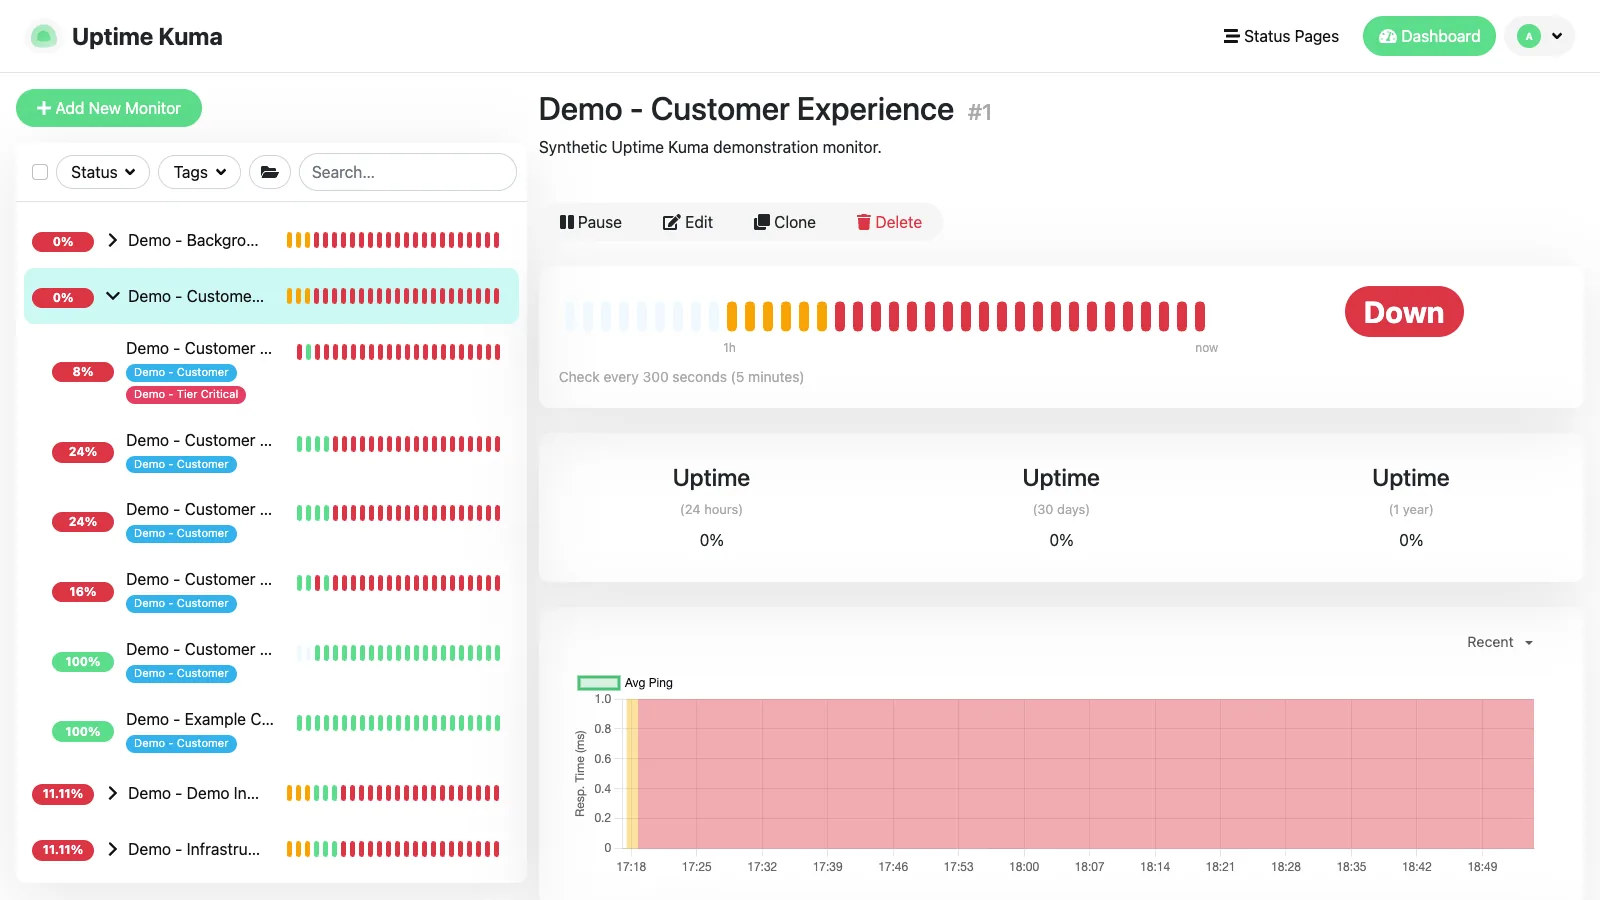Go to the Dashboard

(x=1429, y=36)
